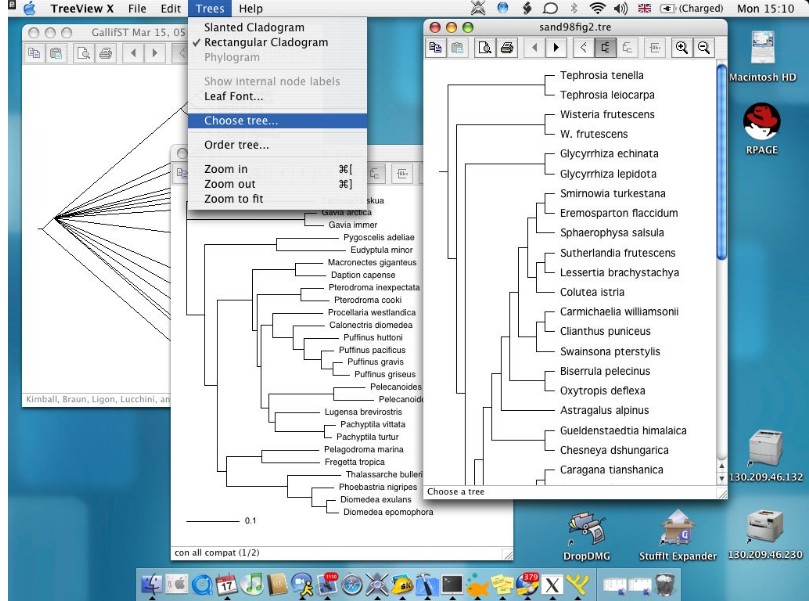Click the clock showing Mon 15:10
Viewport: 809px width, 601px height.
coord(766,8)
